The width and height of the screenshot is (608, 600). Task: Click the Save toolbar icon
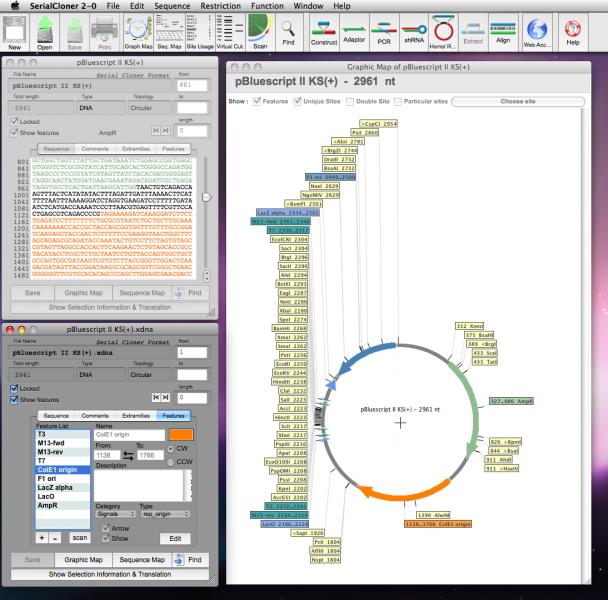click(74, 32)
